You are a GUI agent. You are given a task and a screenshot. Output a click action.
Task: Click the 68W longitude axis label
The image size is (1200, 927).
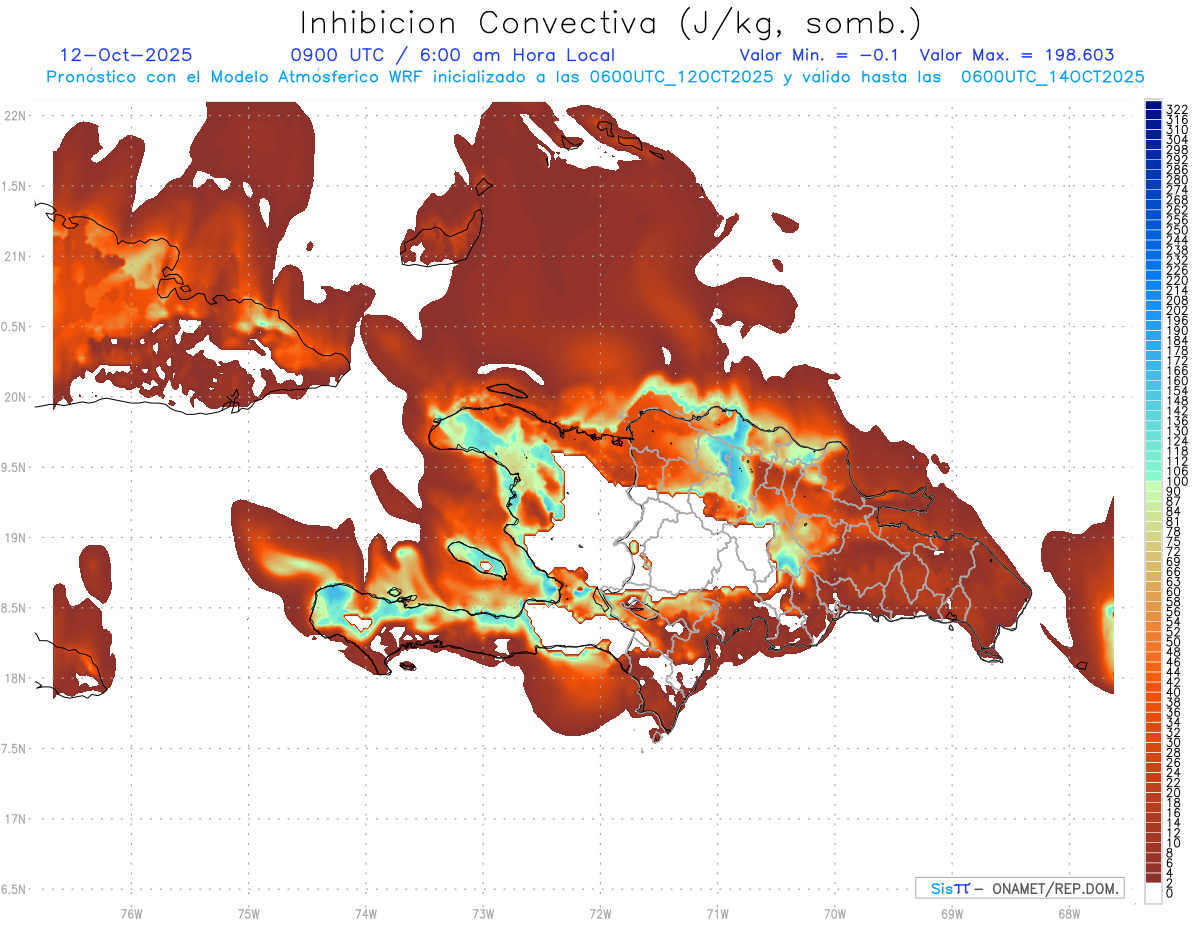tap(1068, 912)
